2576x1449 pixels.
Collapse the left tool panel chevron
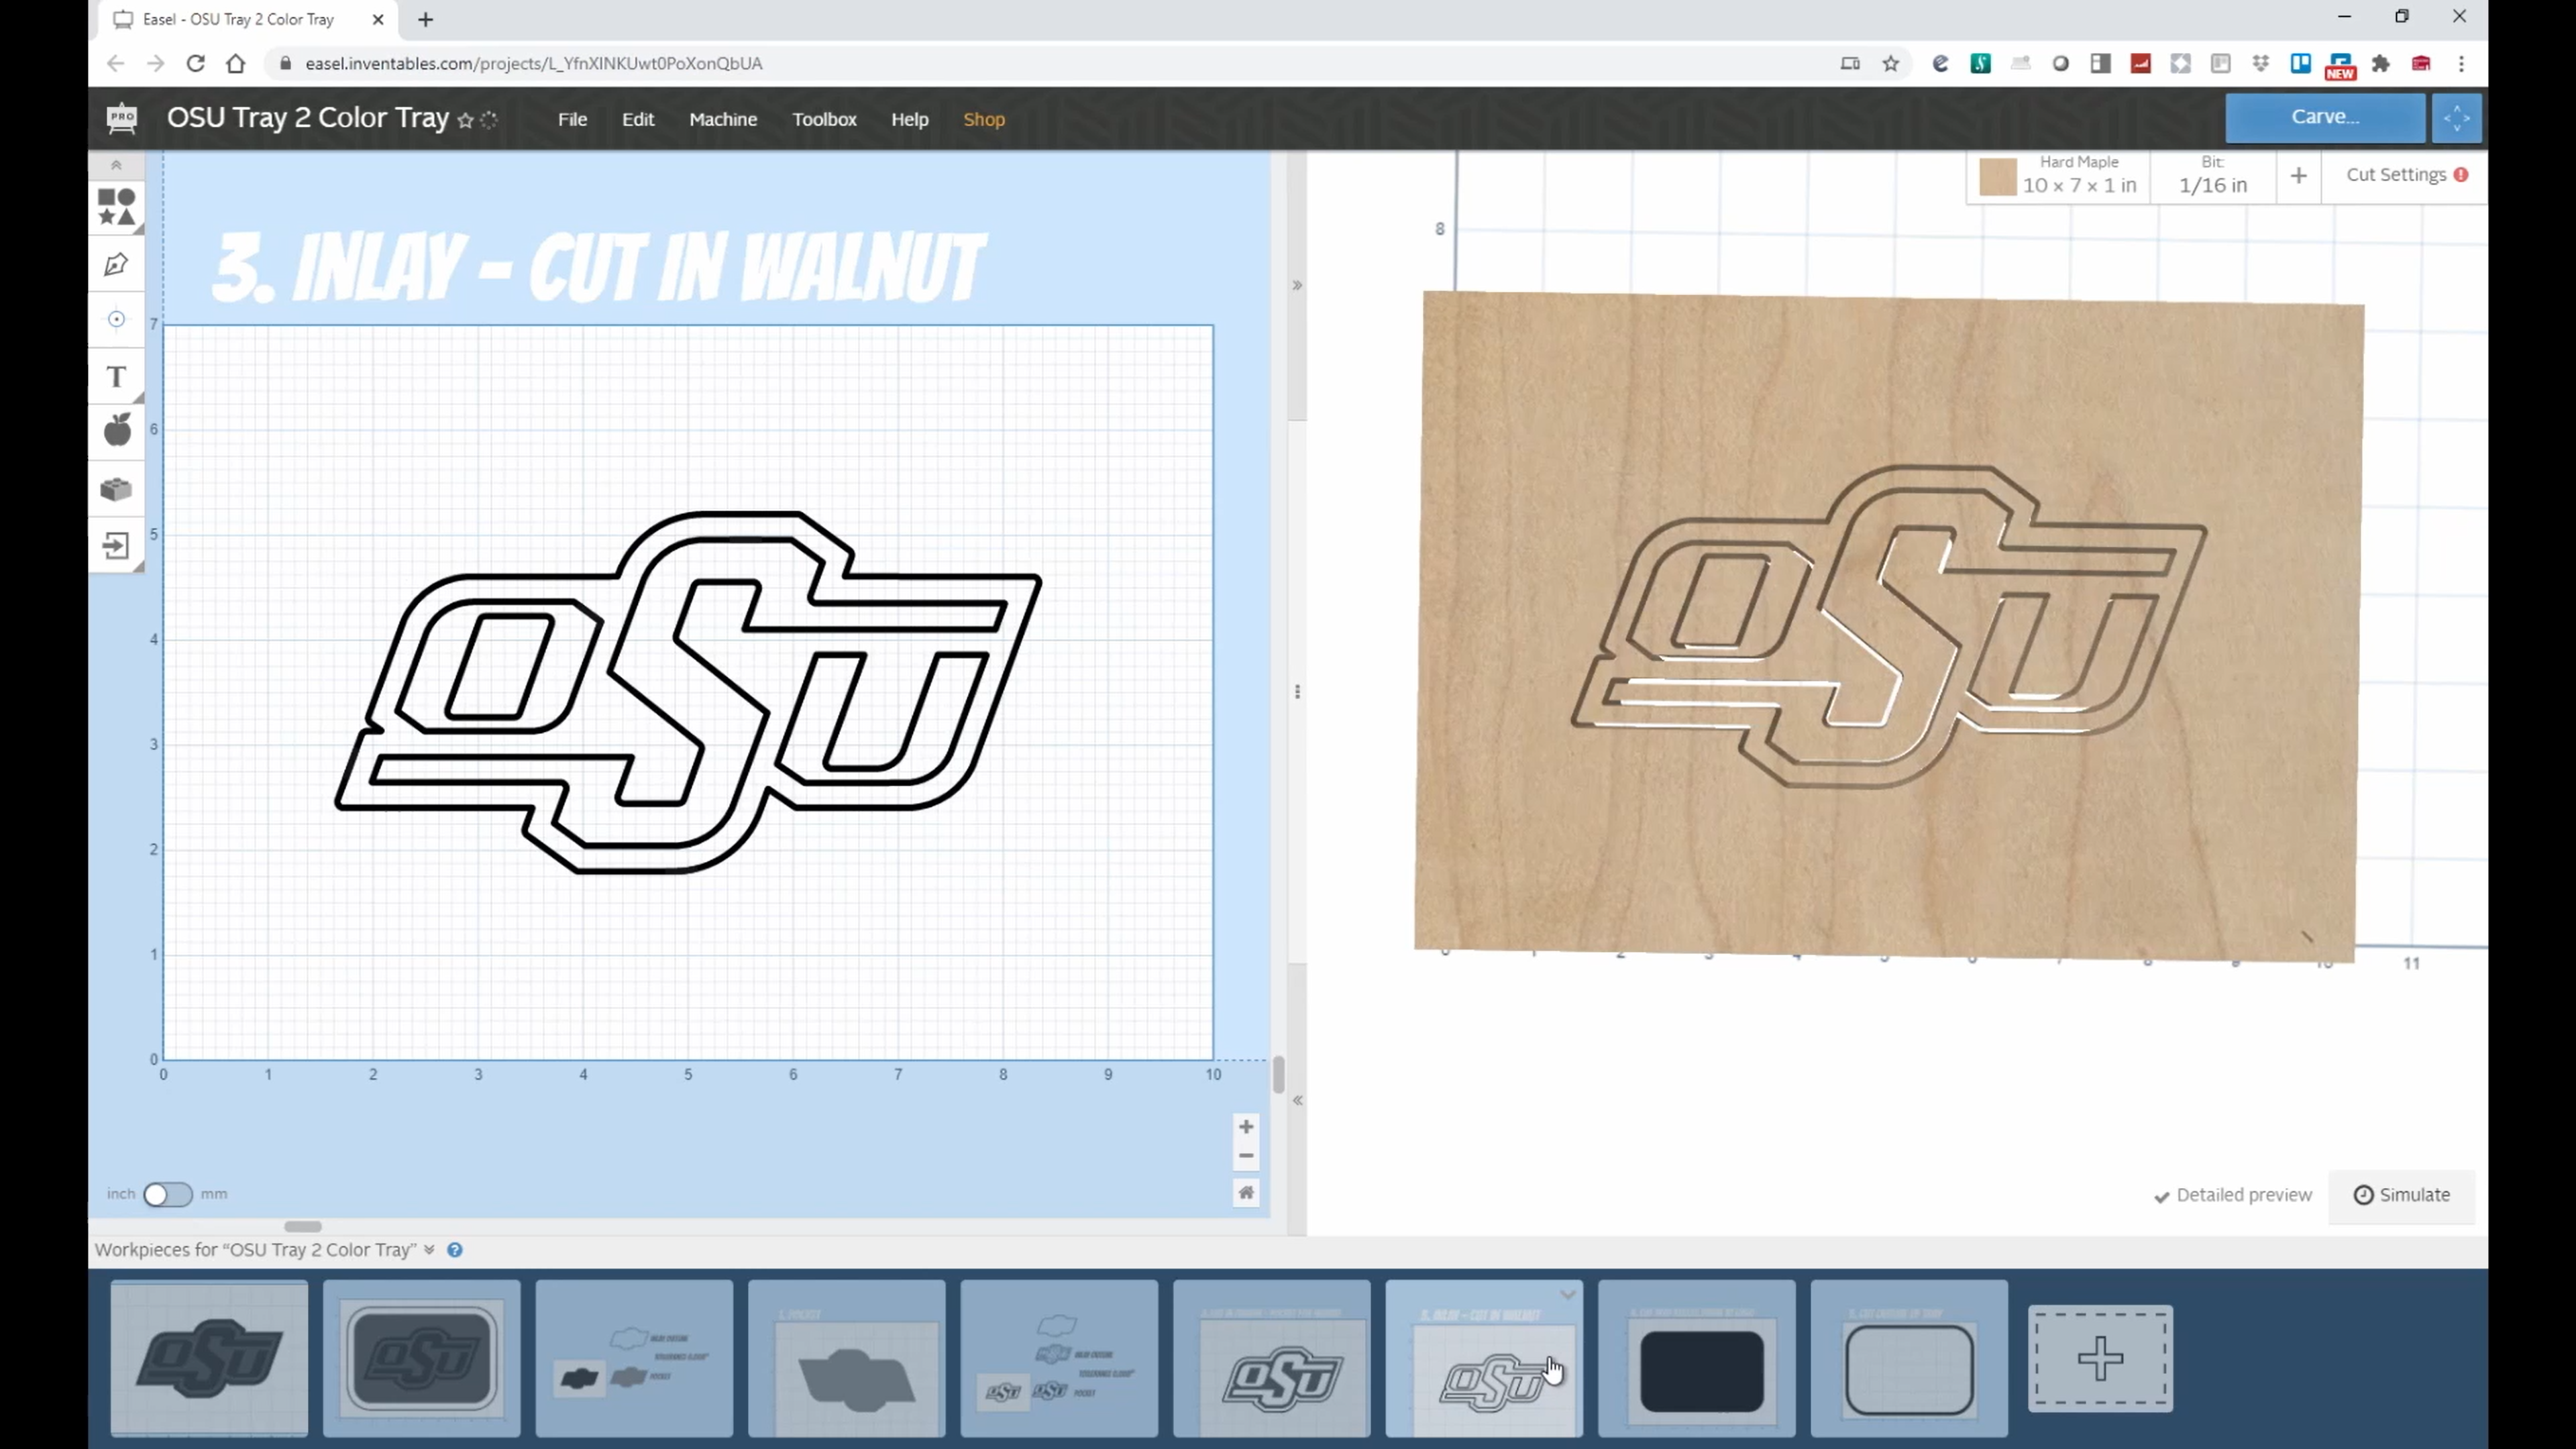pyautogui.click(x=116, y=165)
